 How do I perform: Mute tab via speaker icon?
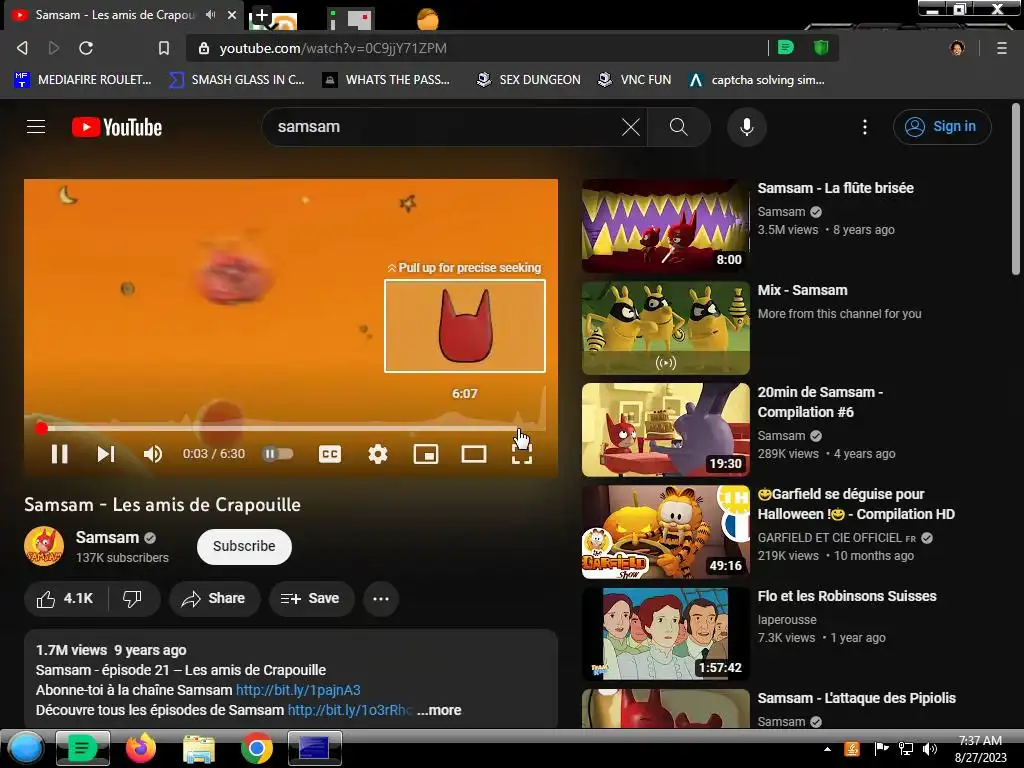[210, 14]
